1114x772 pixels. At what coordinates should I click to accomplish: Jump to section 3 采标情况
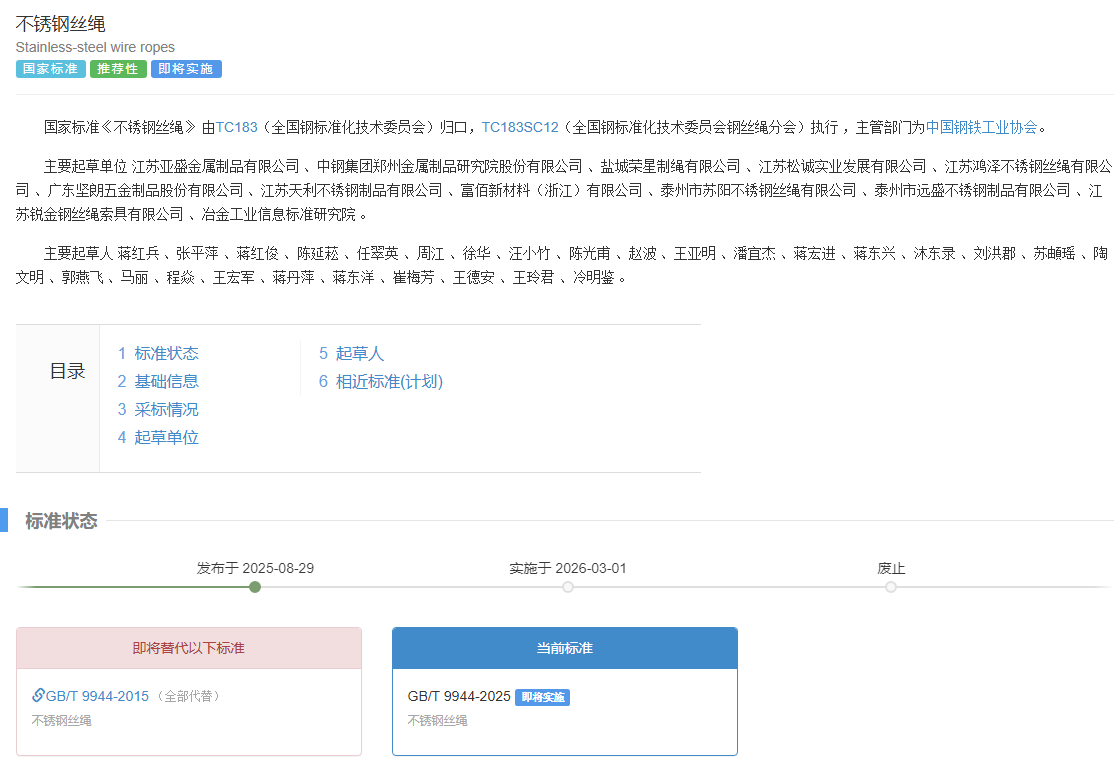coord(158,409)
